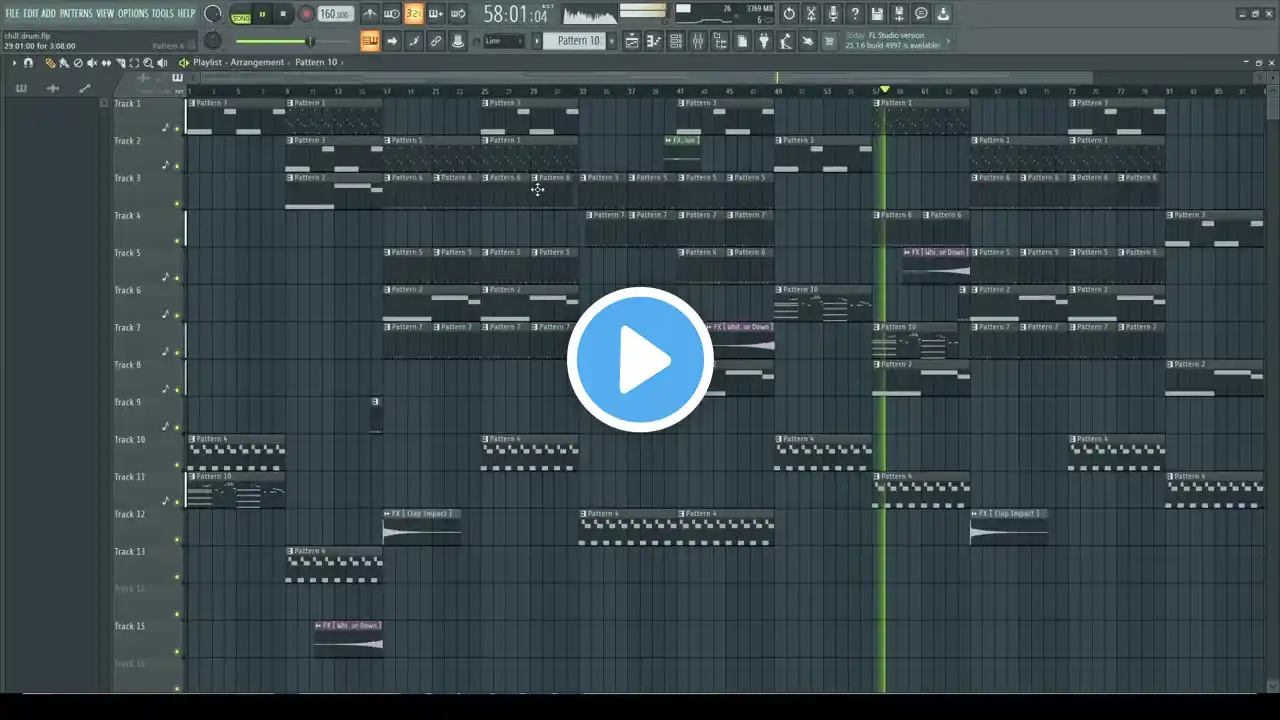Open the TOOLS menu

click(x=162, y=14)
